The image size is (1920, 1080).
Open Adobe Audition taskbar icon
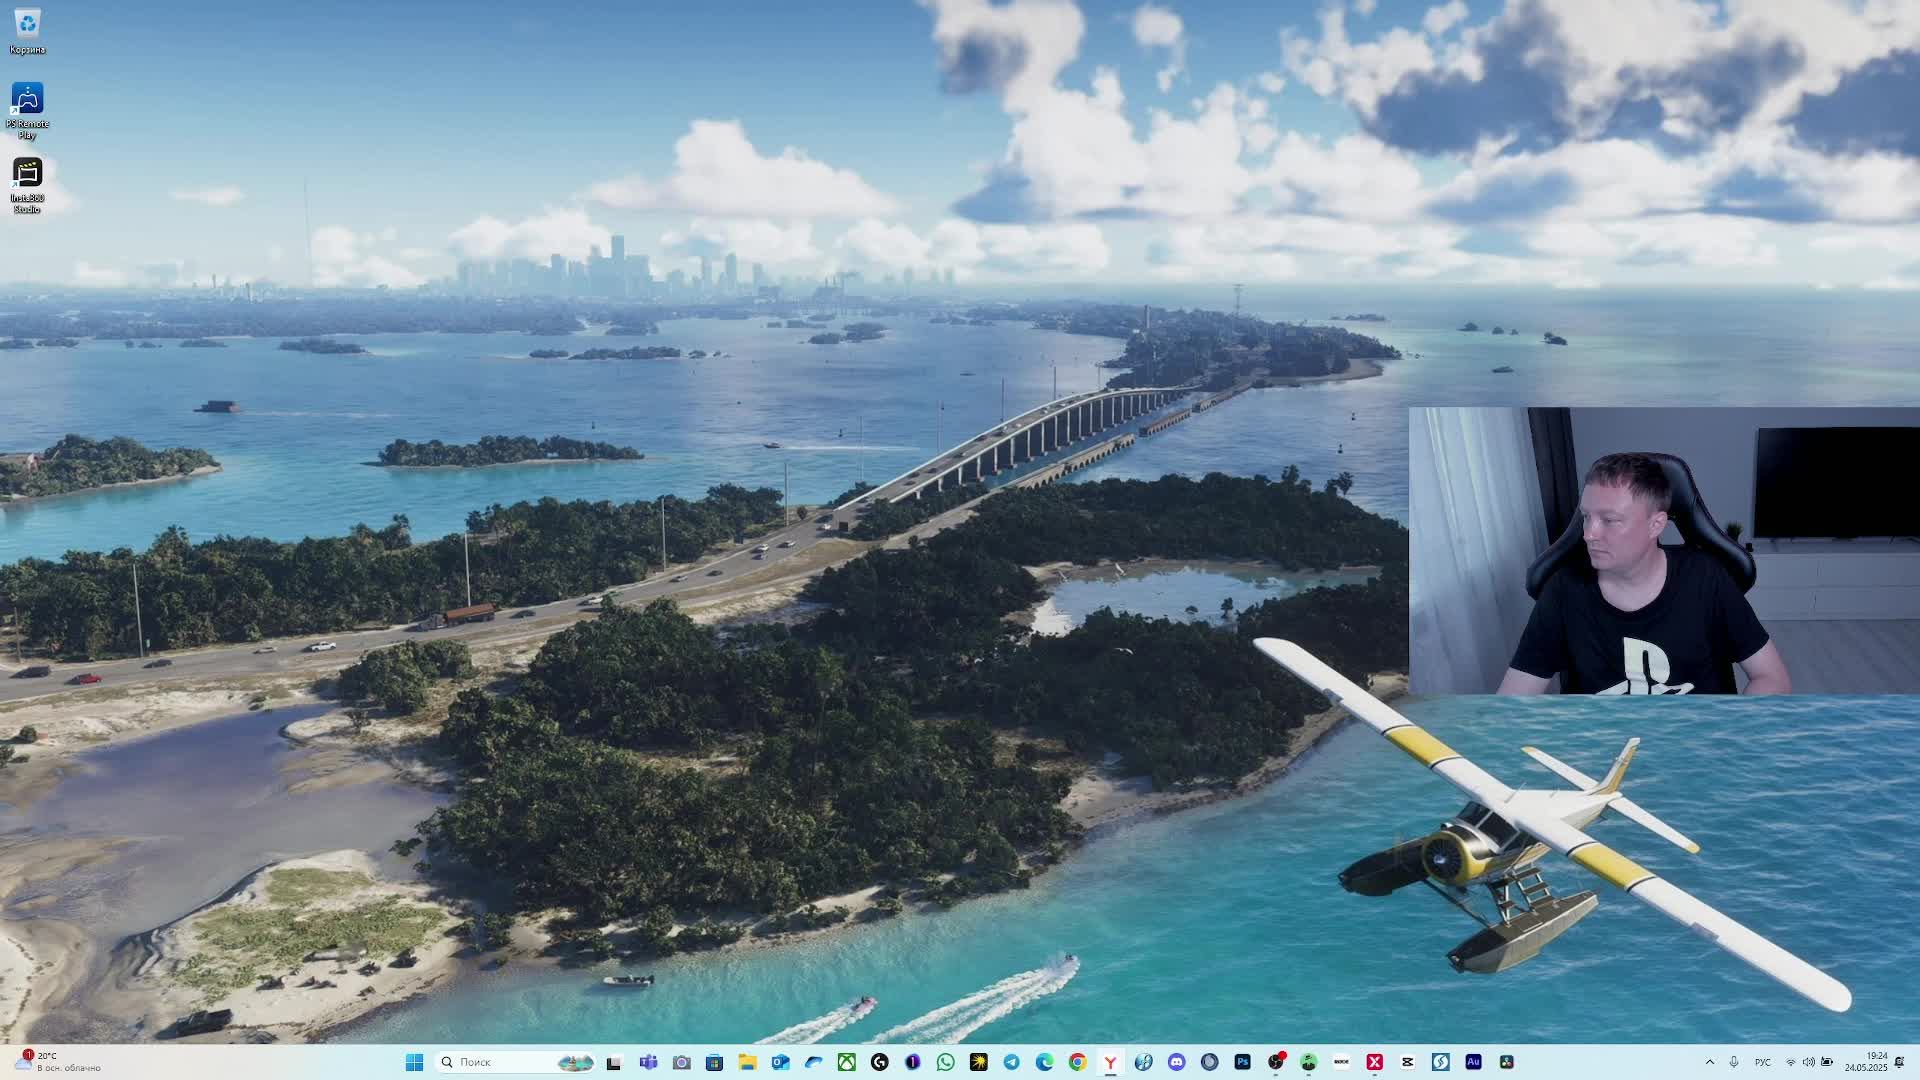[1473, 1062]
